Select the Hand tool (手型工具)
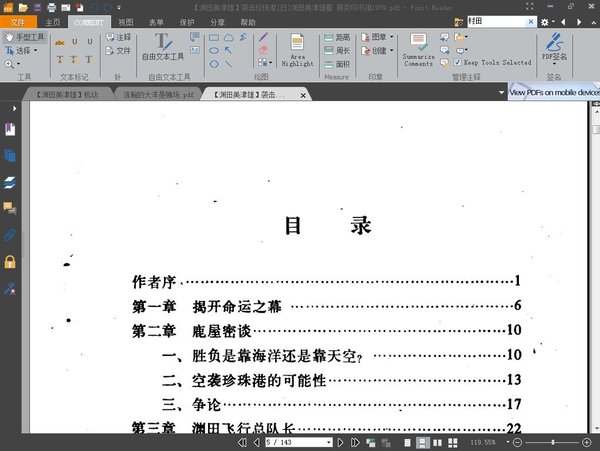The width and height of the screenshot is (600, 451). coord(24,37)
